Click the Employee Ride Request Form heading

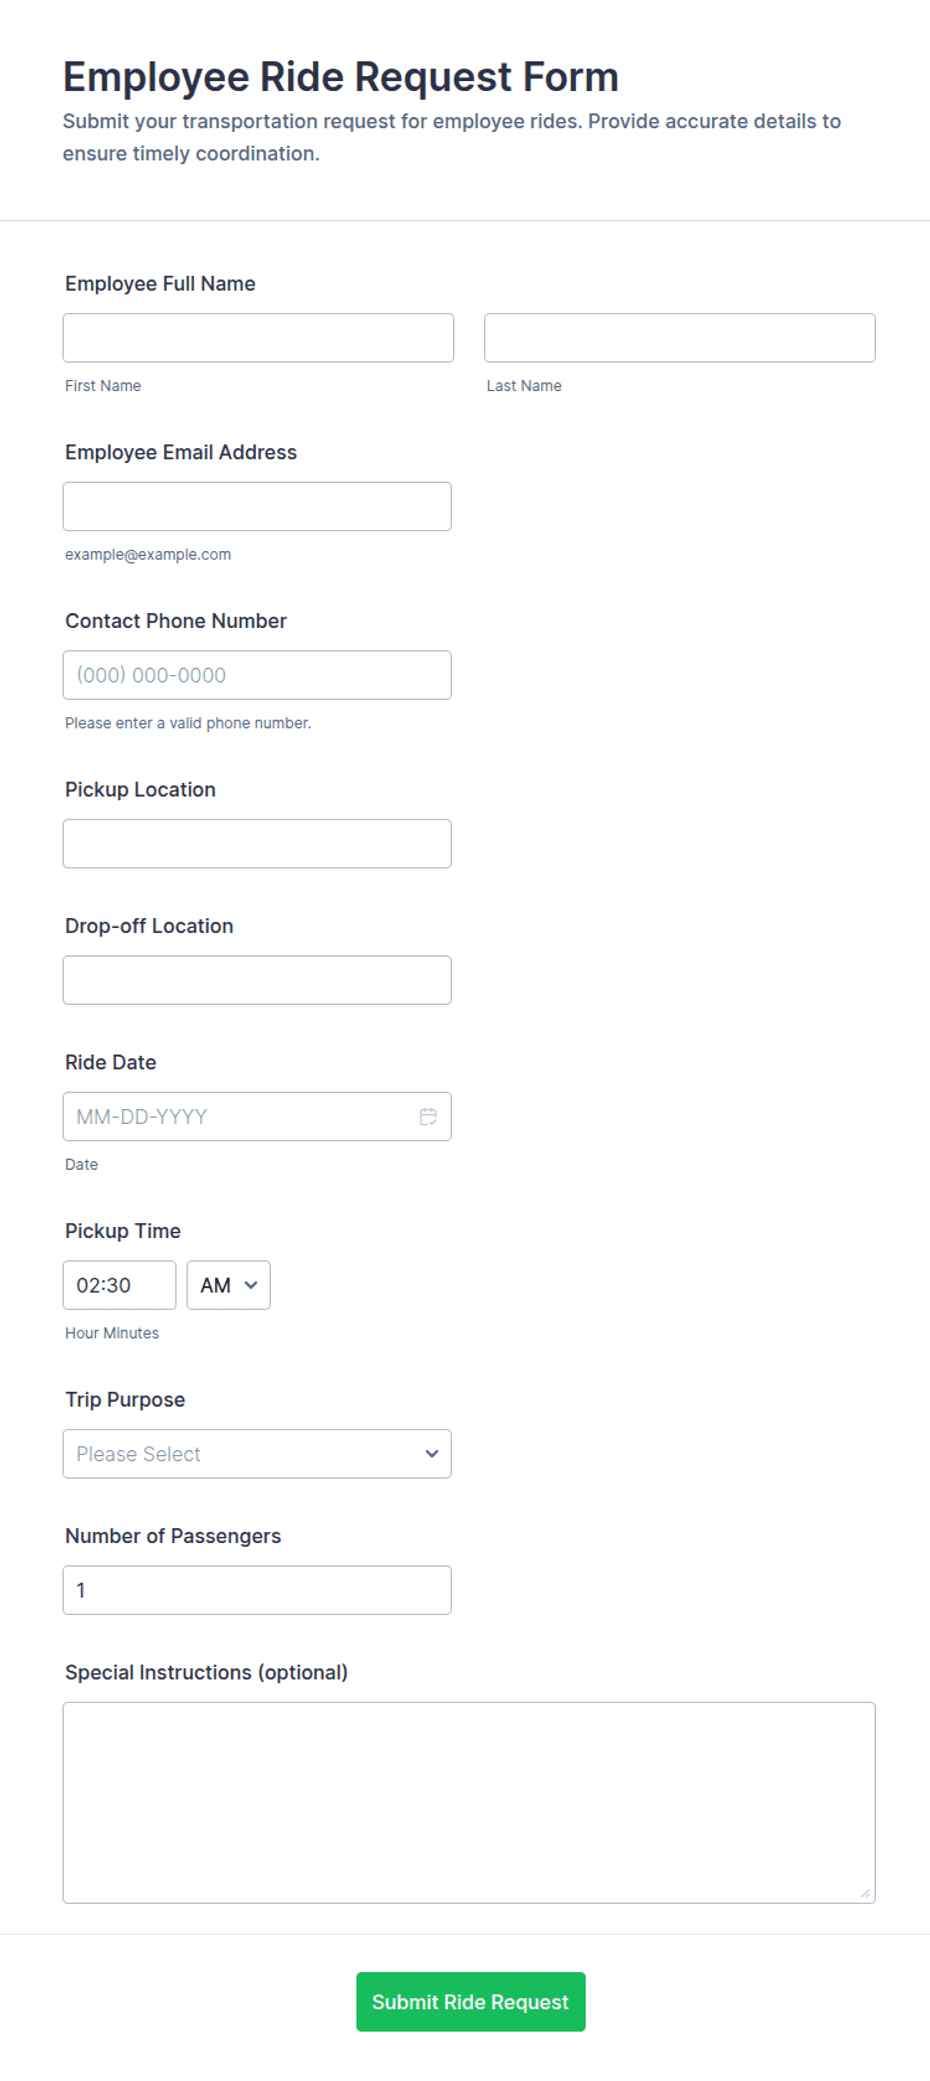(x=341, y=77)
